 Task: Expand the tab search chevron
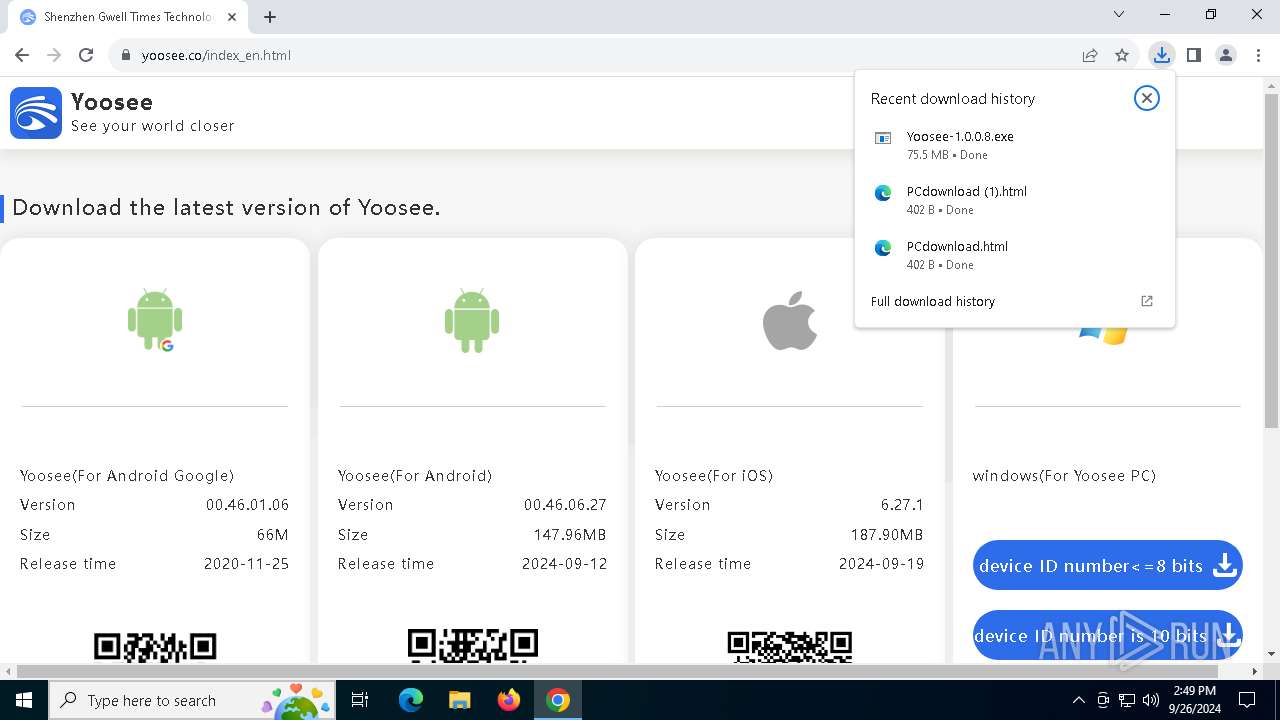click(1119, 14)
